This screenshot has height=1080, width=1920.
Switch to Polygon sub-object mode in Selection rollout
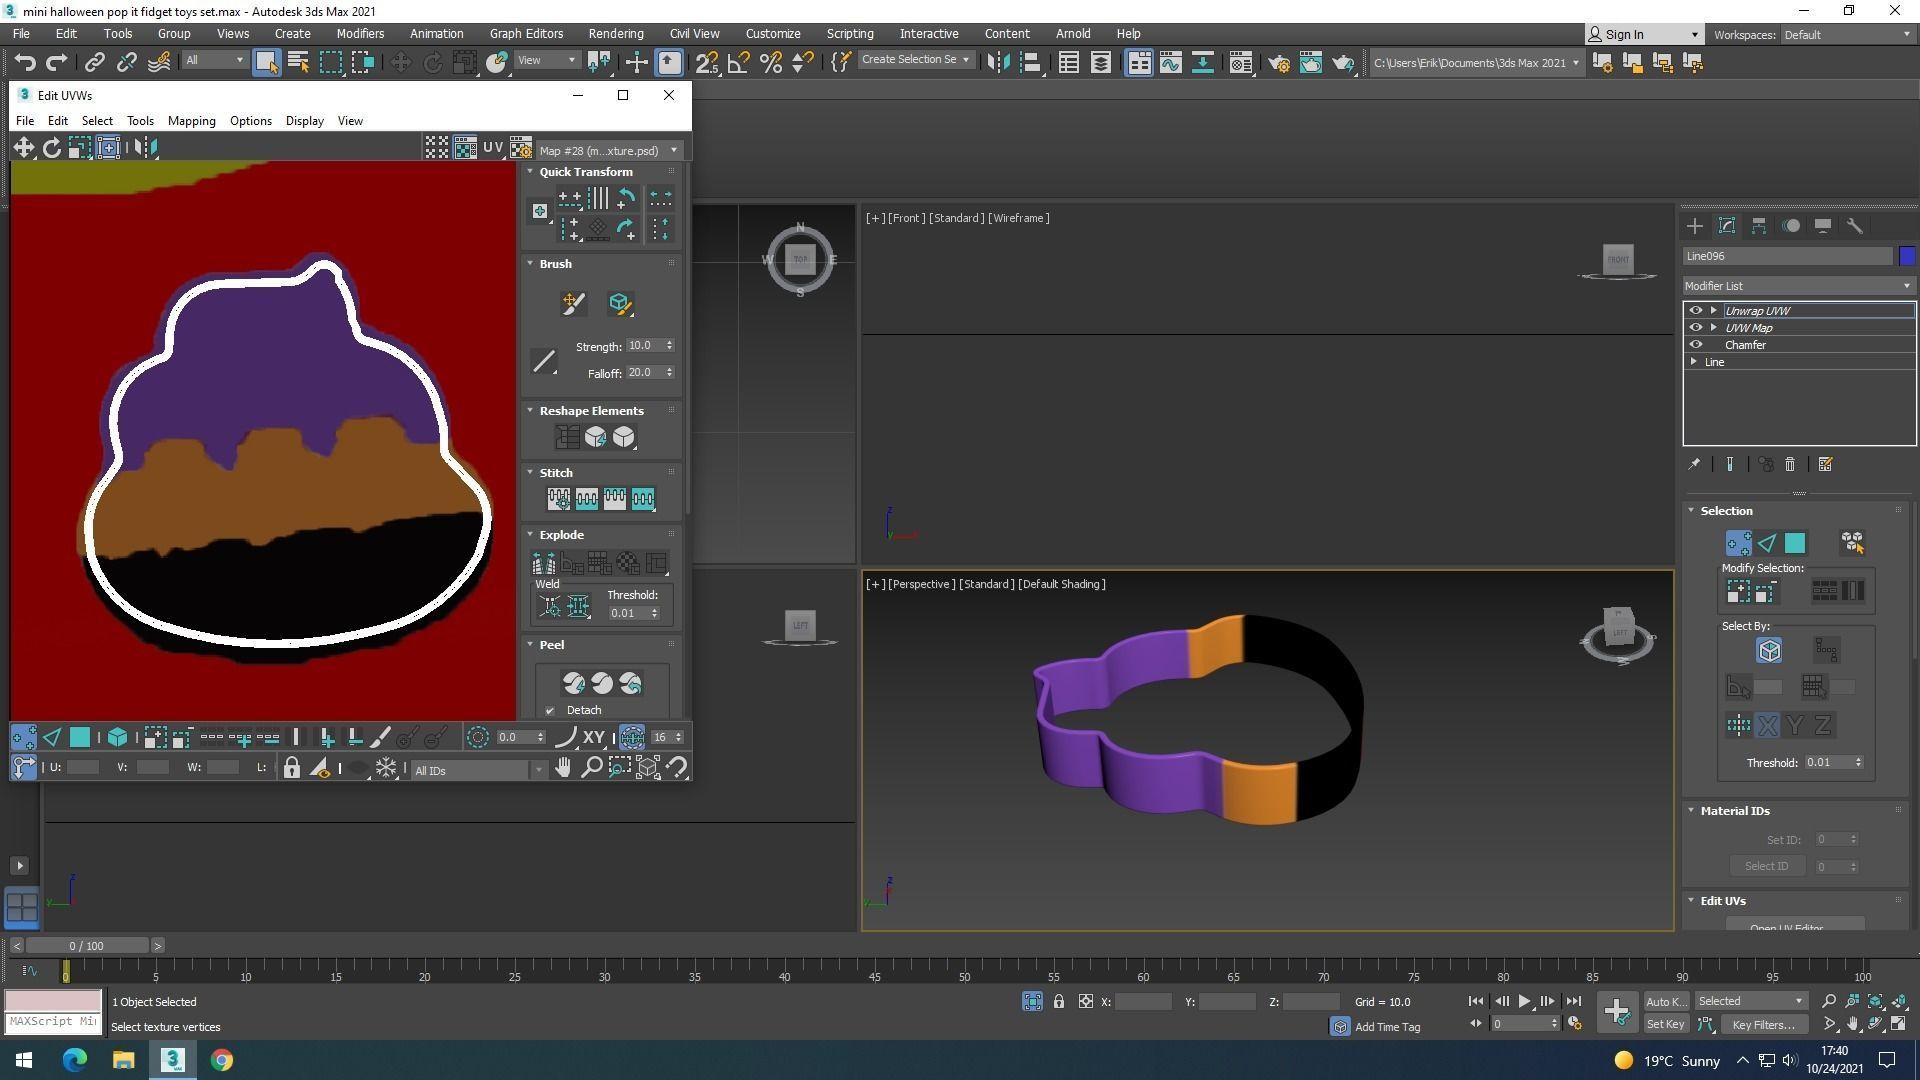pyautogui.click(x=1795, y=543)
